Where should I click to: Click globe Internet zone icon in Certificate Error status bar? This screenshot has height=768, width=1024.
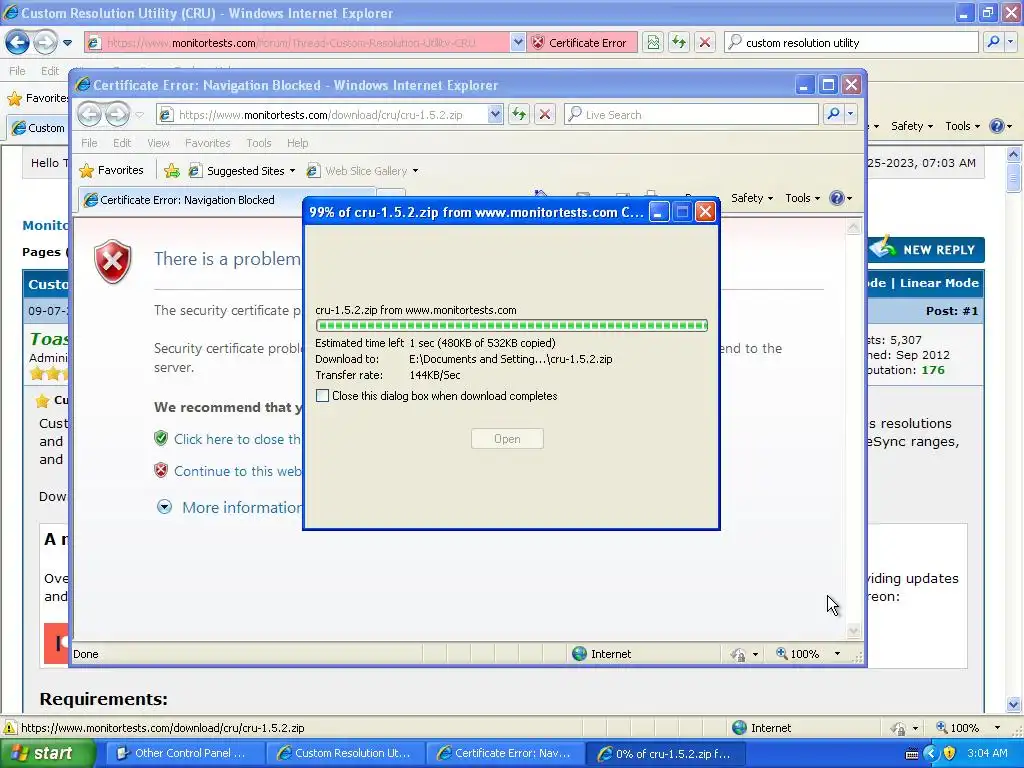pos(579,654)
